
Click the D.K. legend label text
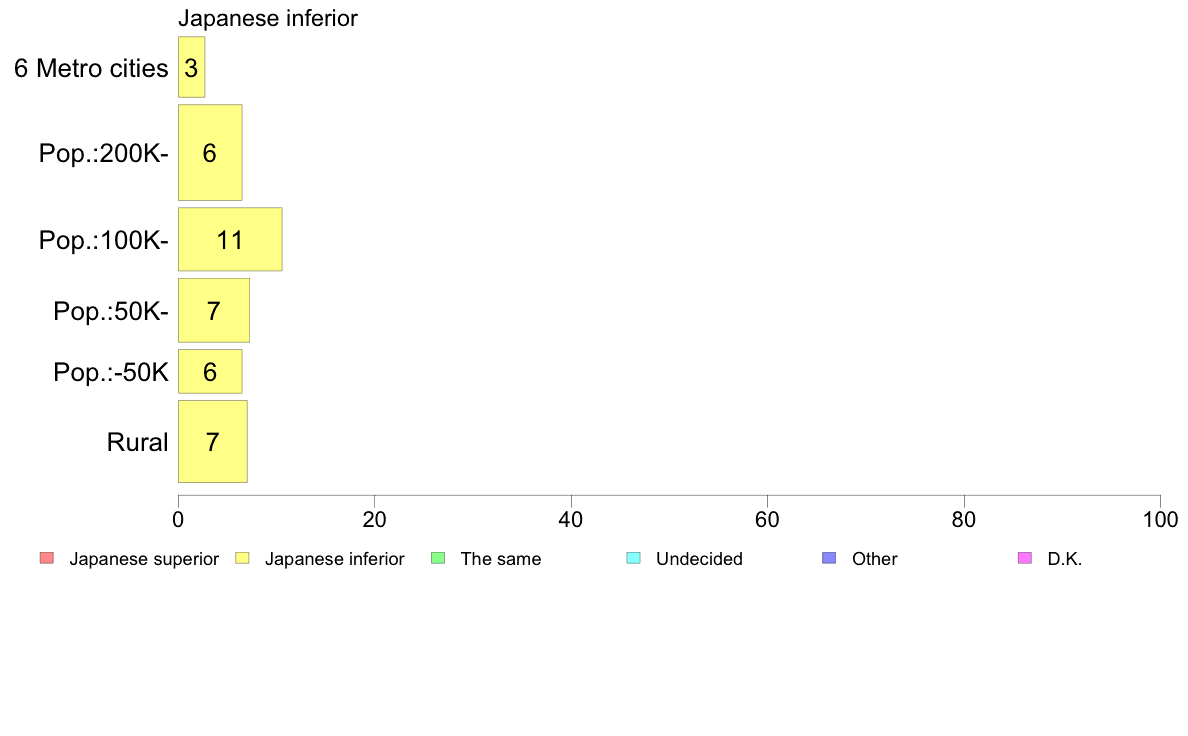1065,559
